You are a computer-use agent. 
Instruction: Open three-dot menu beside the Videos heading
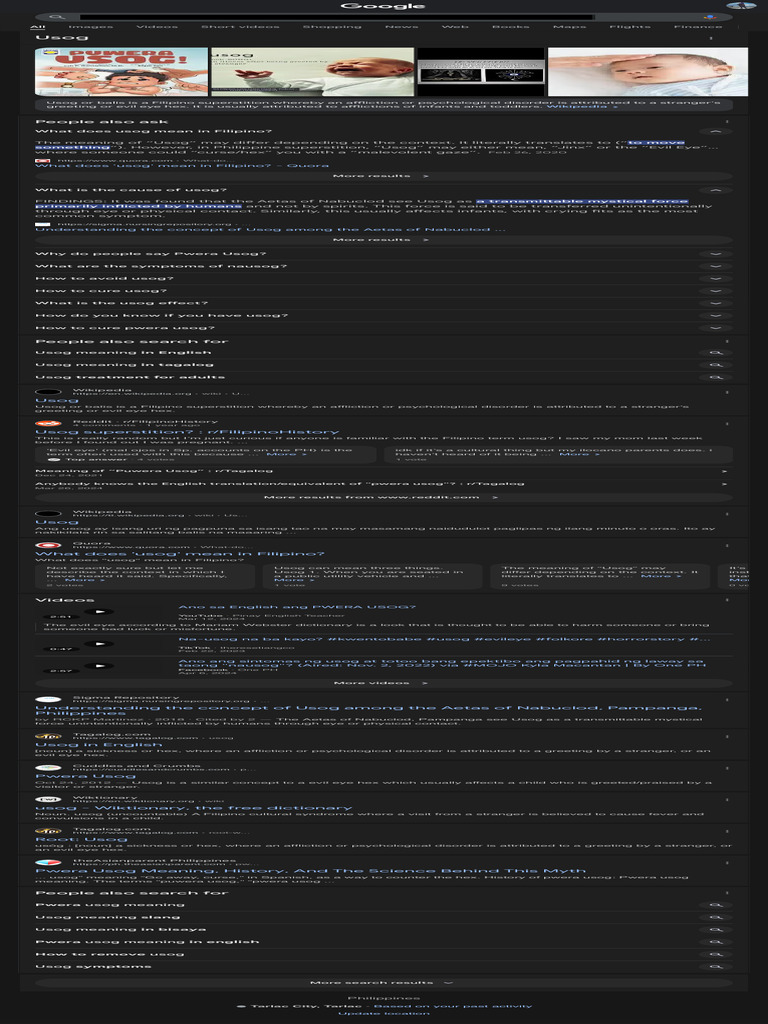click(x=727, y=600)
